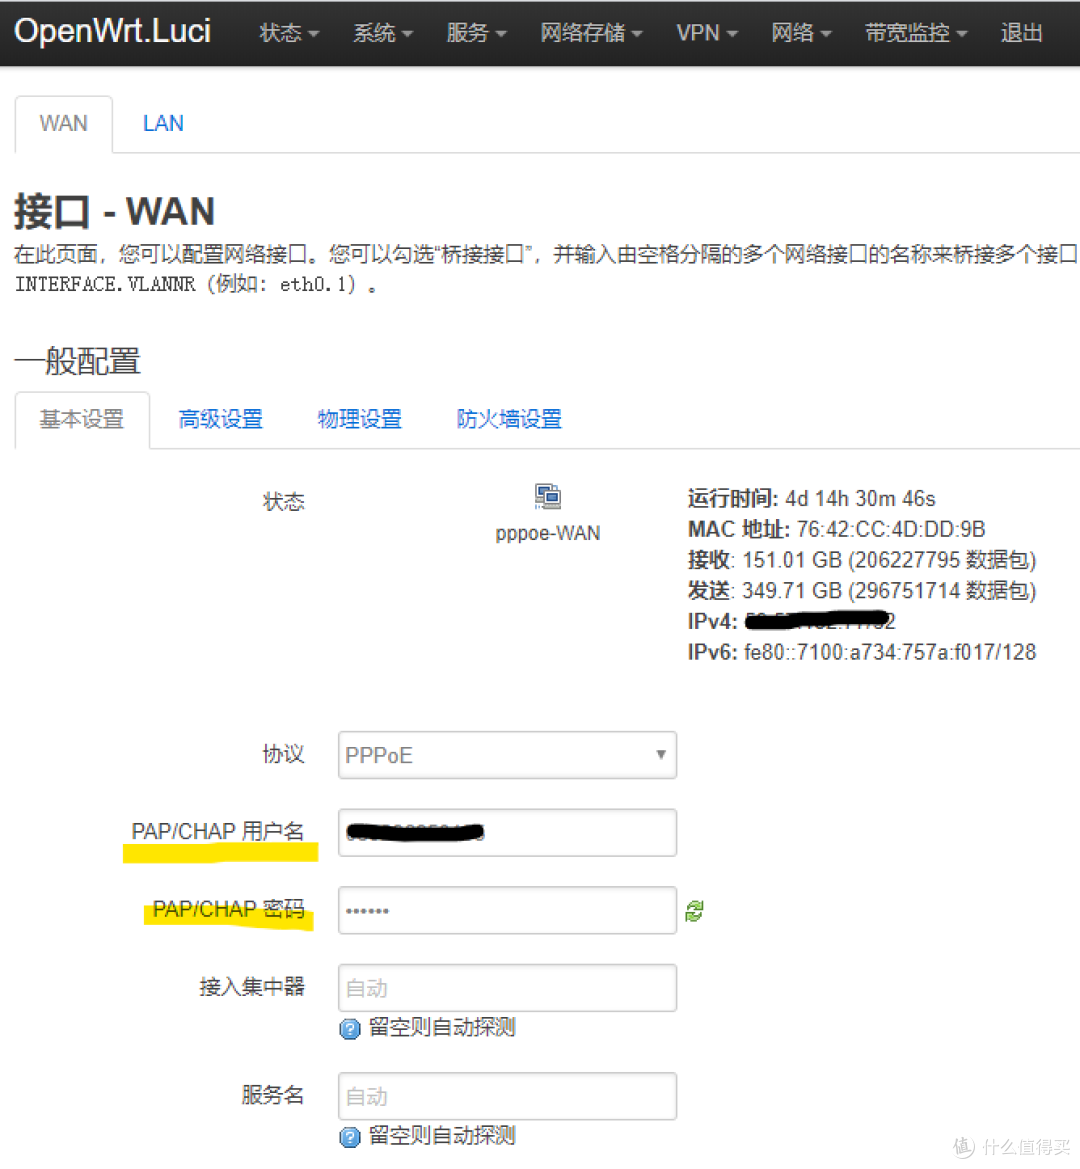Click 留空则自动探测 hint under 服务名

click(x=442, y=1135)
